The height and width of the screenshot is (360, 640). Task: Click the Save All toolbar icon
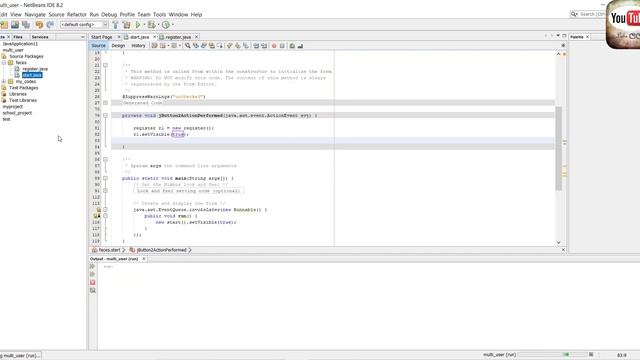pos(26,25)
